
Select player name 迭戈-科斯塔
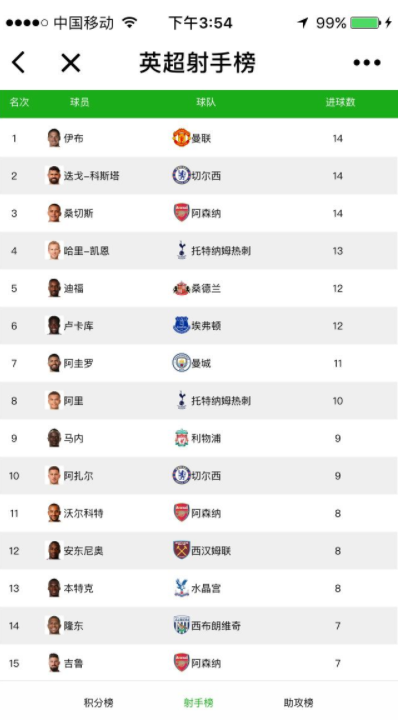pyautogui.click(x=91, y=176)
